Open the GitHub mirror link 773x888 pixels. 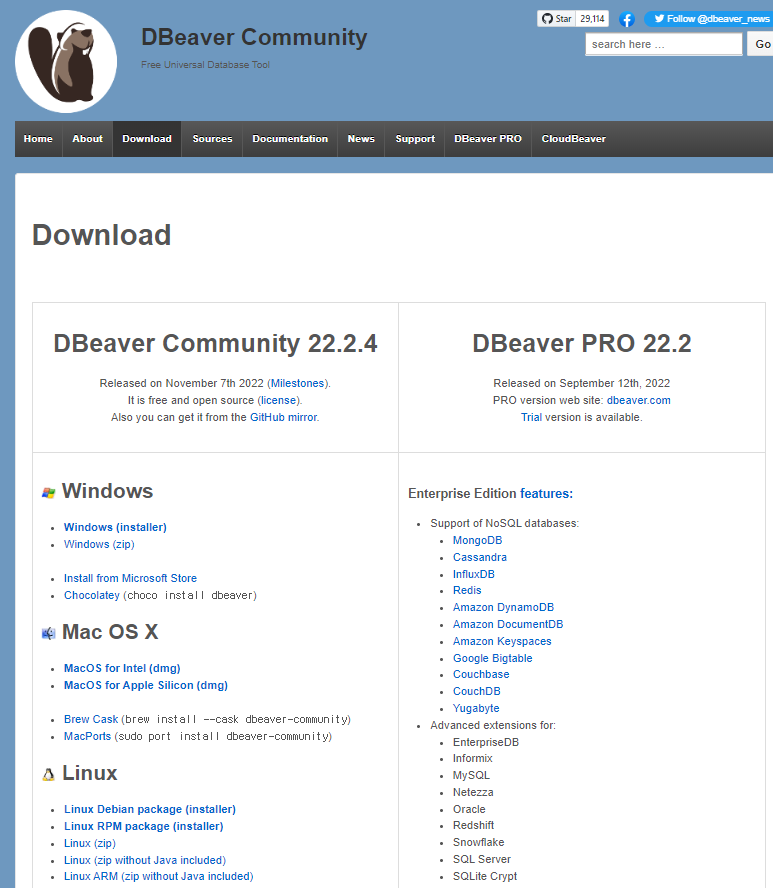283,417
